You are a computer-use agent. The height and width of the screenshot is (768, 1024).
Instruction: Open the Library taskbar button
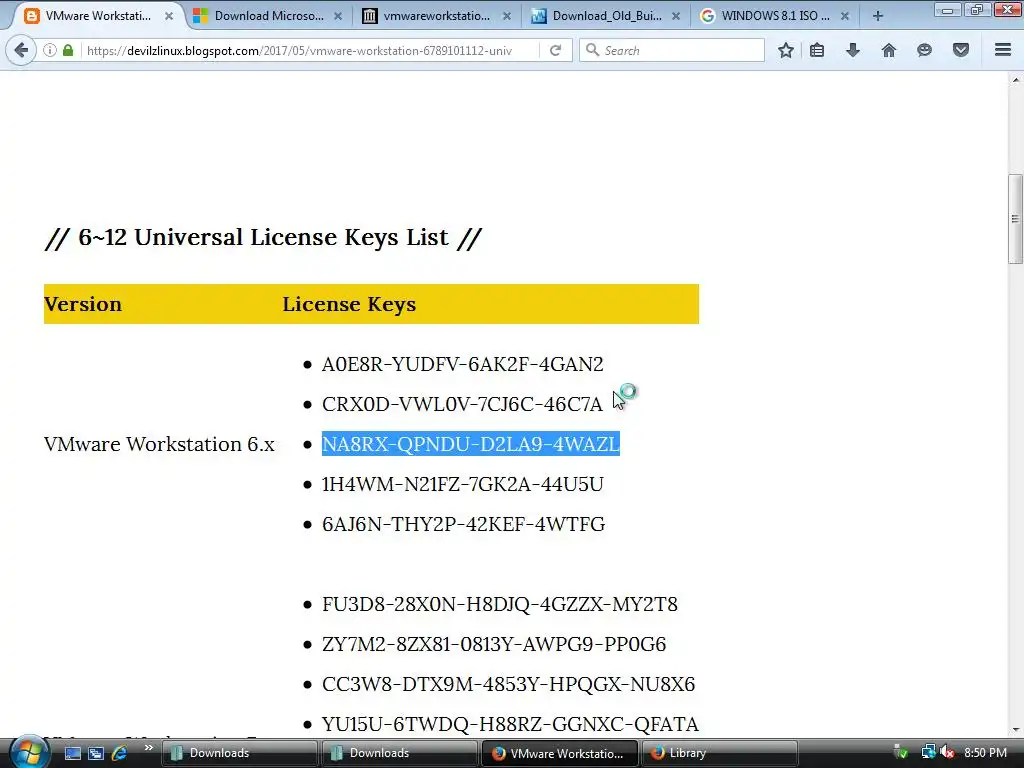pos(720,753)
